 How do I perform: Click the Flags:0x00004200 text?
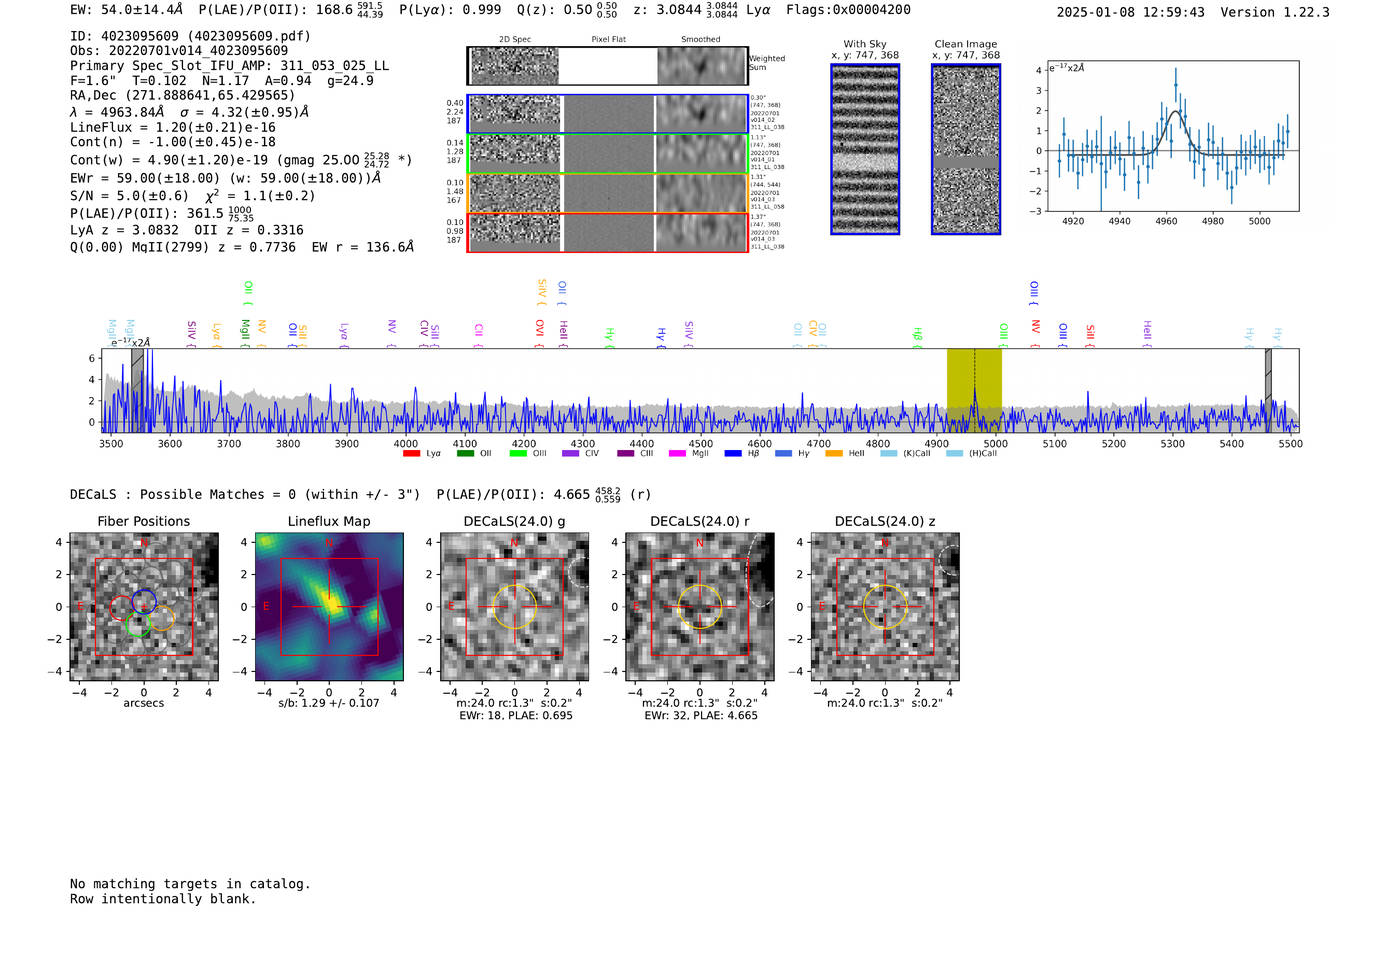pyautogui.click(x=848, y=10)
